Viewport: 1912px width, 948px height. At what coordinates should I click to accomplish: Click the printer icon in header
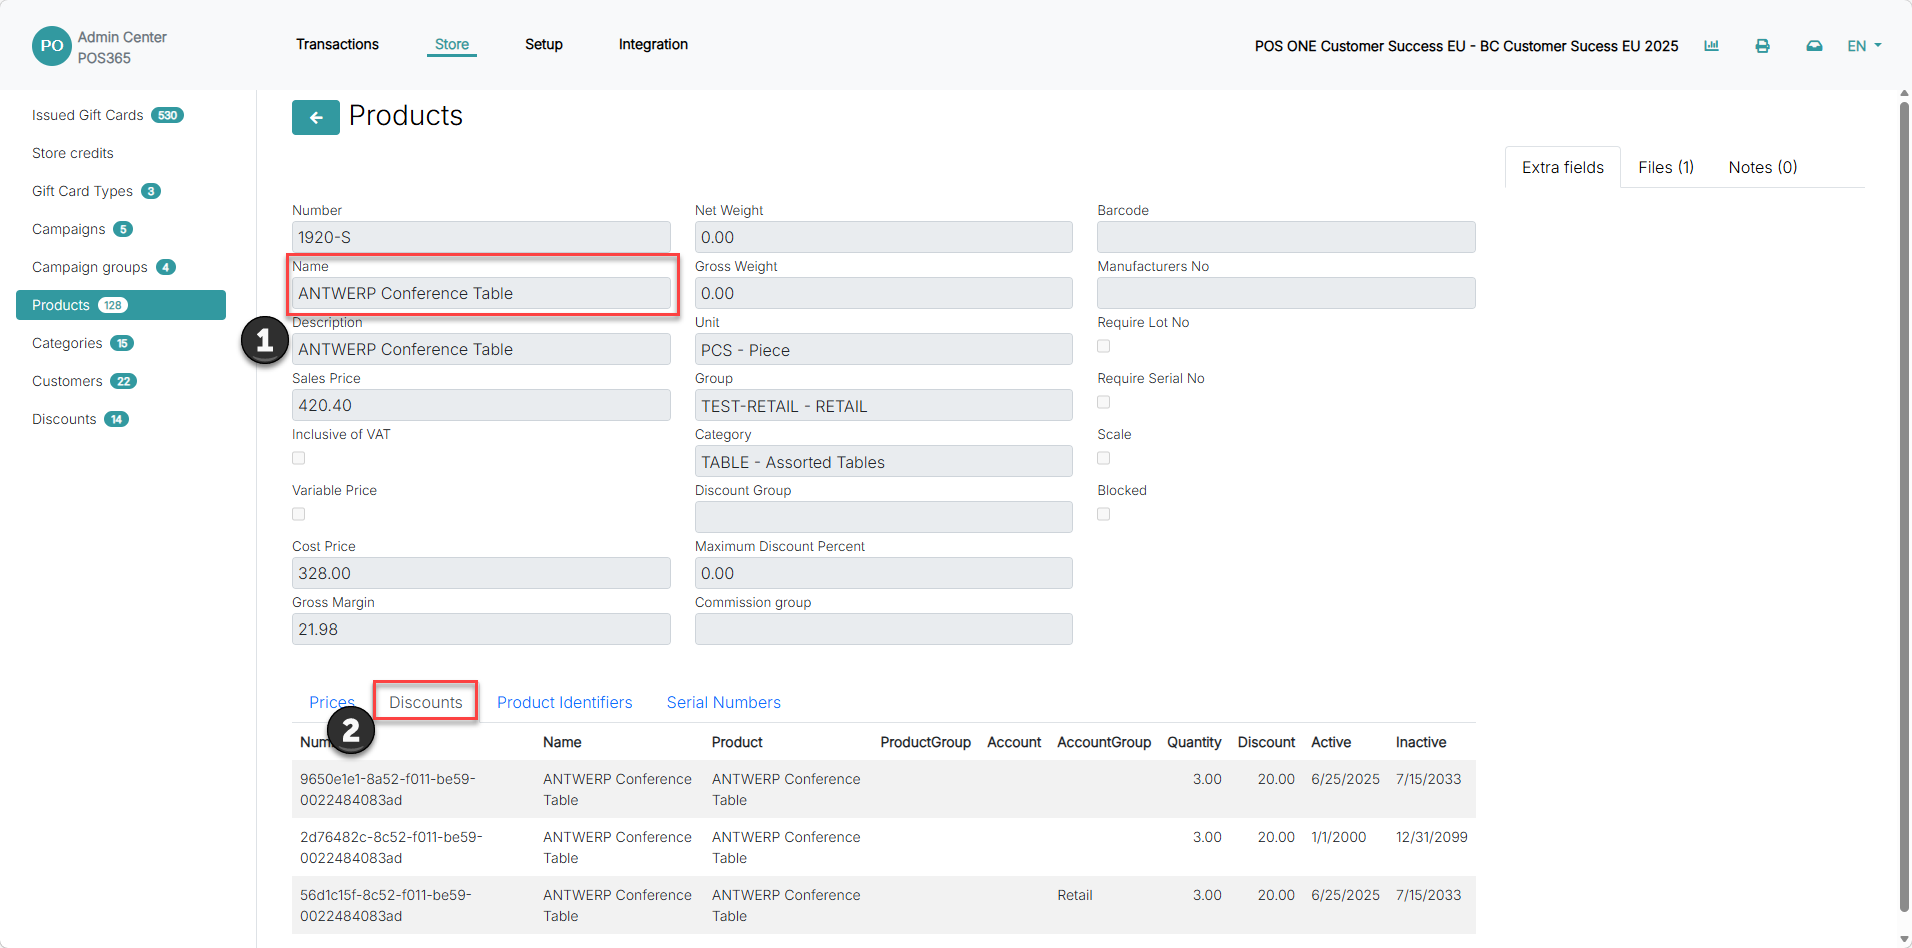click(1762, 46)
